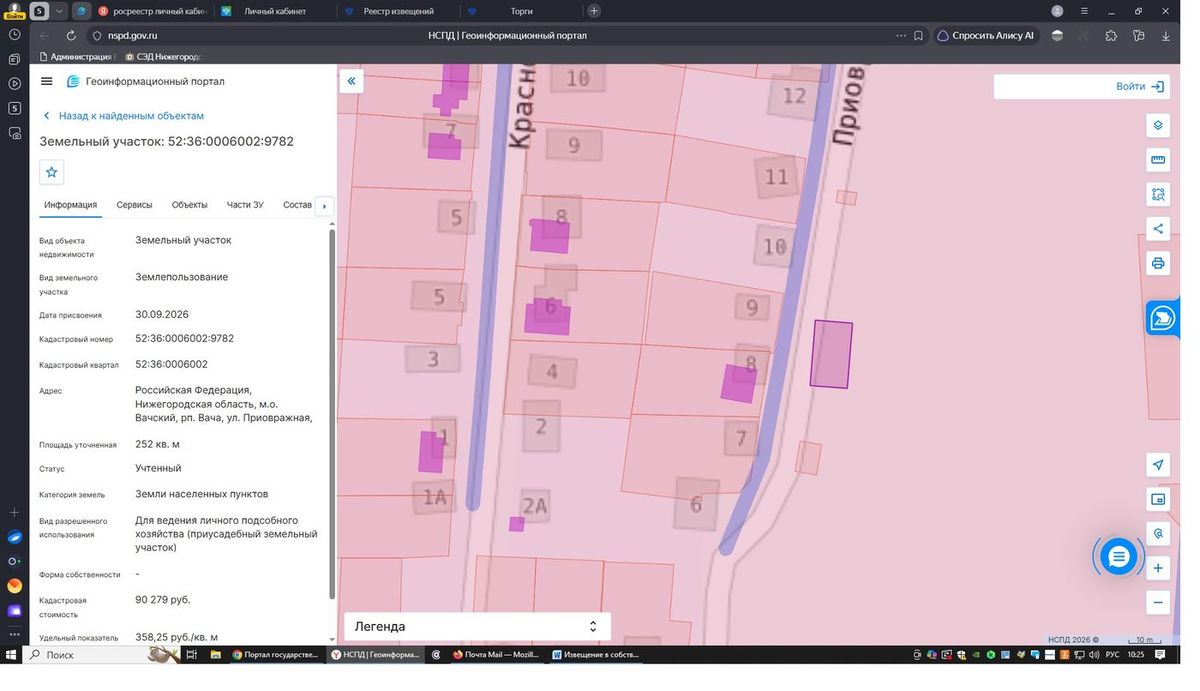Toggle the mini-map overview button
Screen dimensions: 1200x691
point(1158,499)
